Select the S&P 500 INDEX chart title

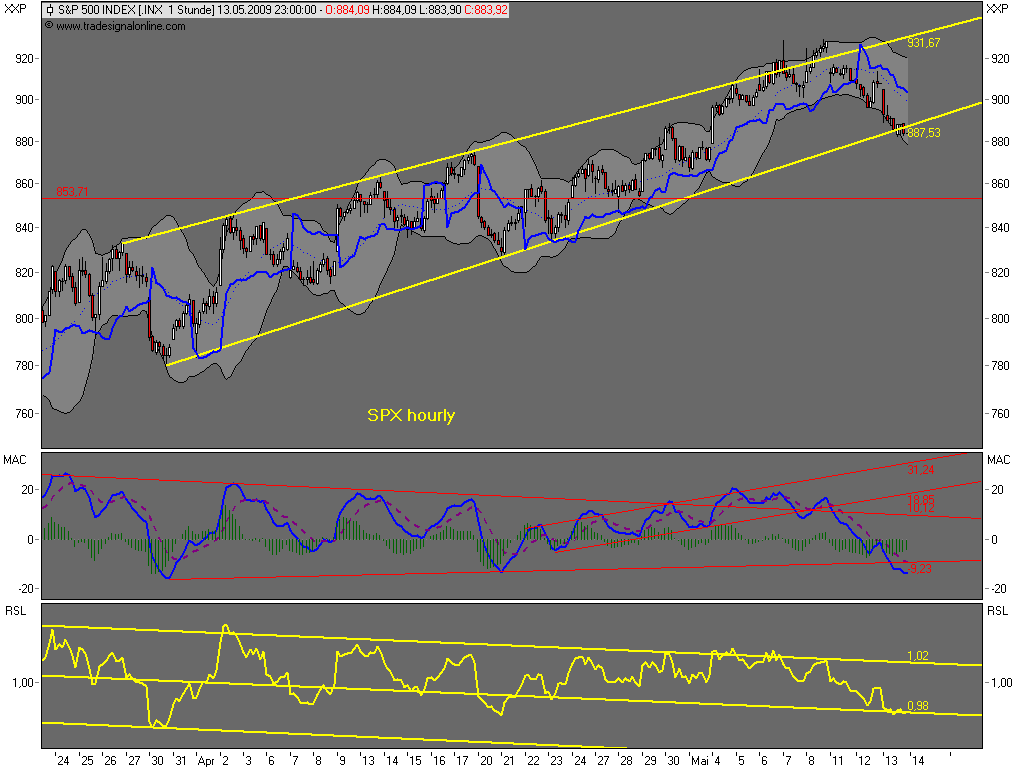click(x=97, y=10)
